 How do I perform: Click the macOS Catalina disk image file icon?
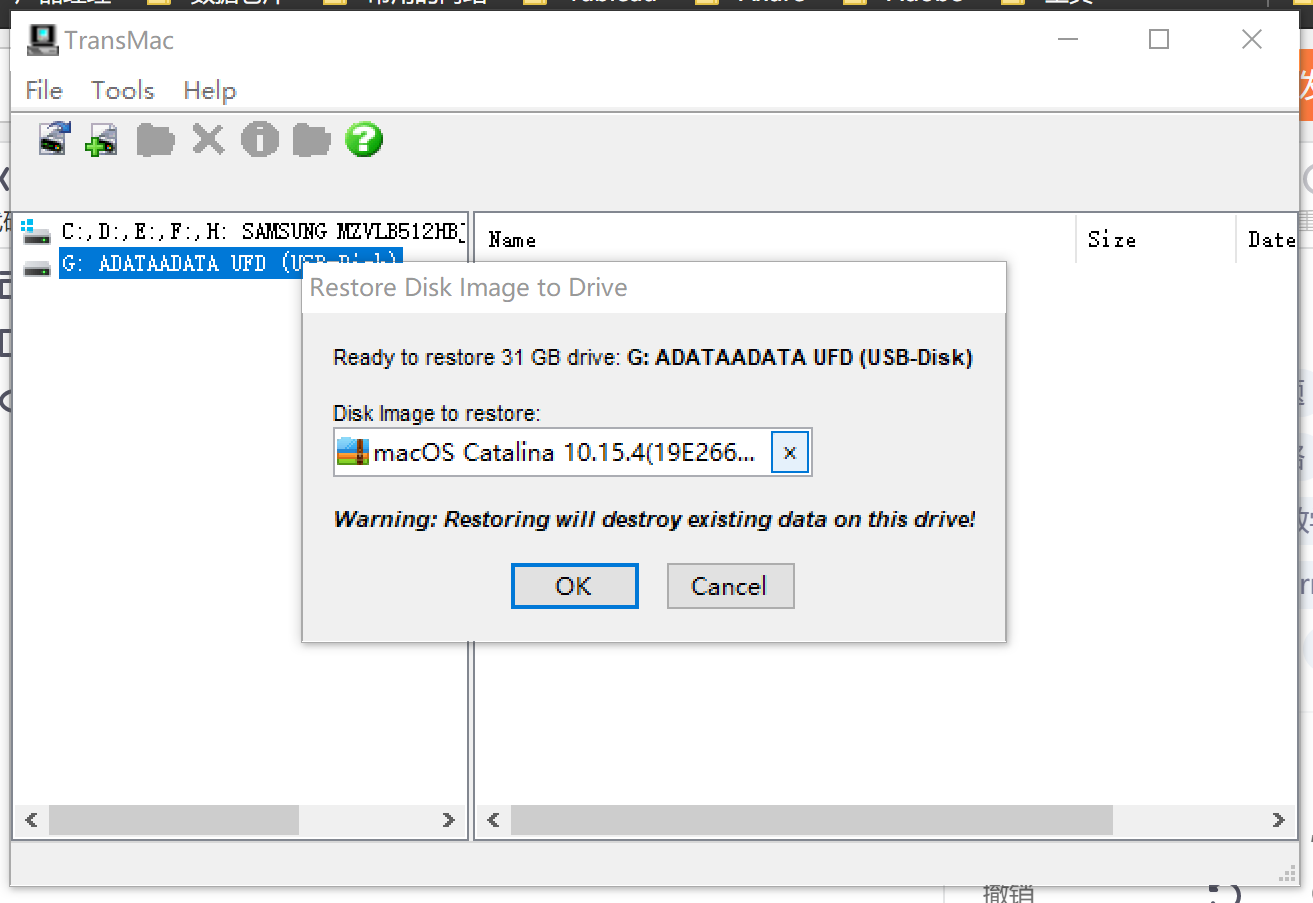353,452
